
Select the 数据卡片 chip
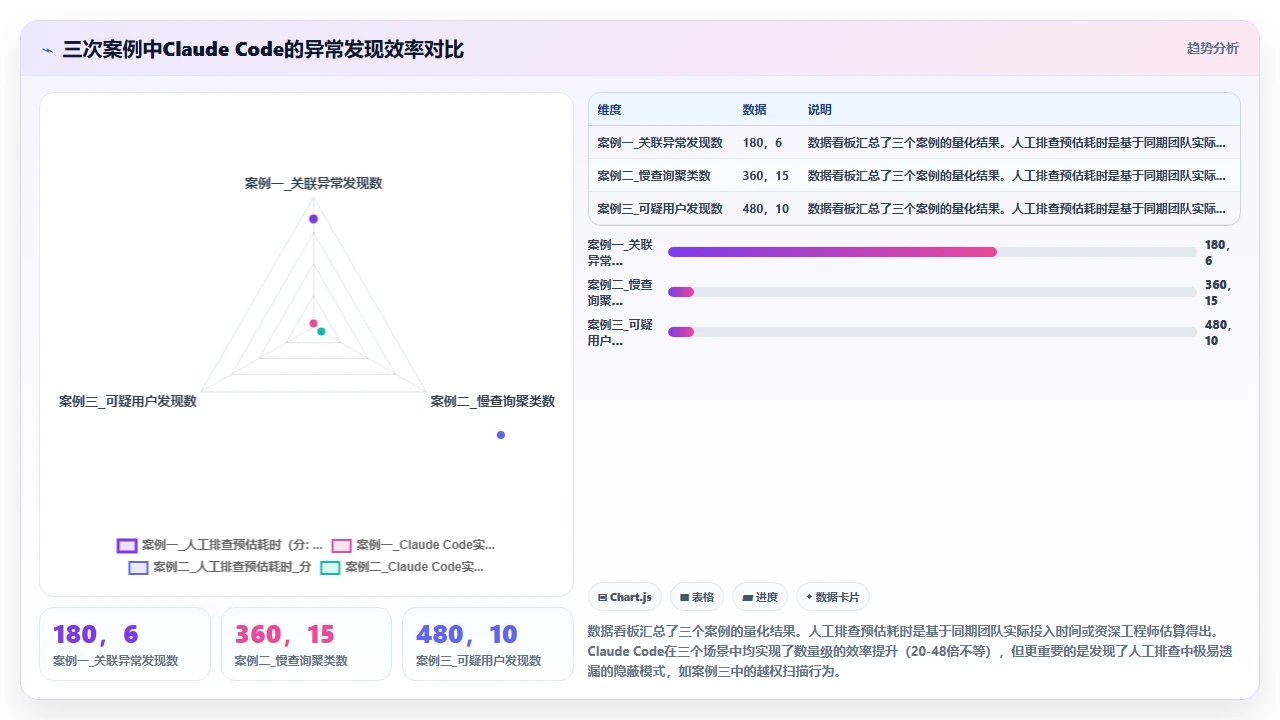coord(832,597)
